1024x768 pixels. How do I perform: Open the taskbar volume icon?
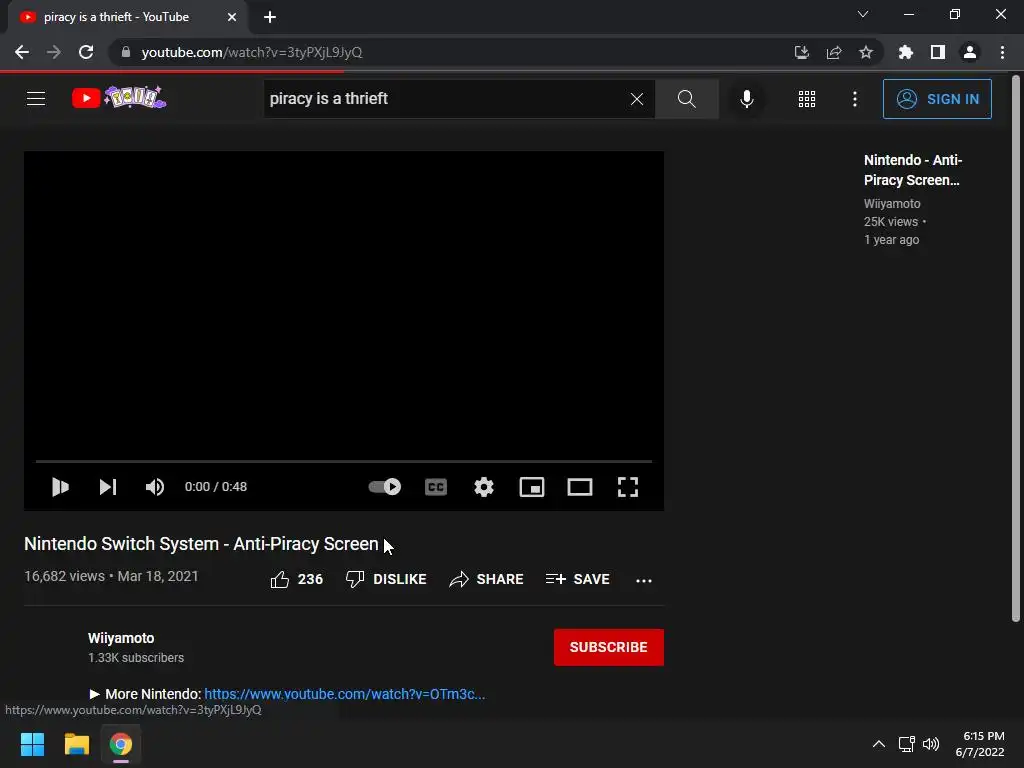tap(931, 744)
